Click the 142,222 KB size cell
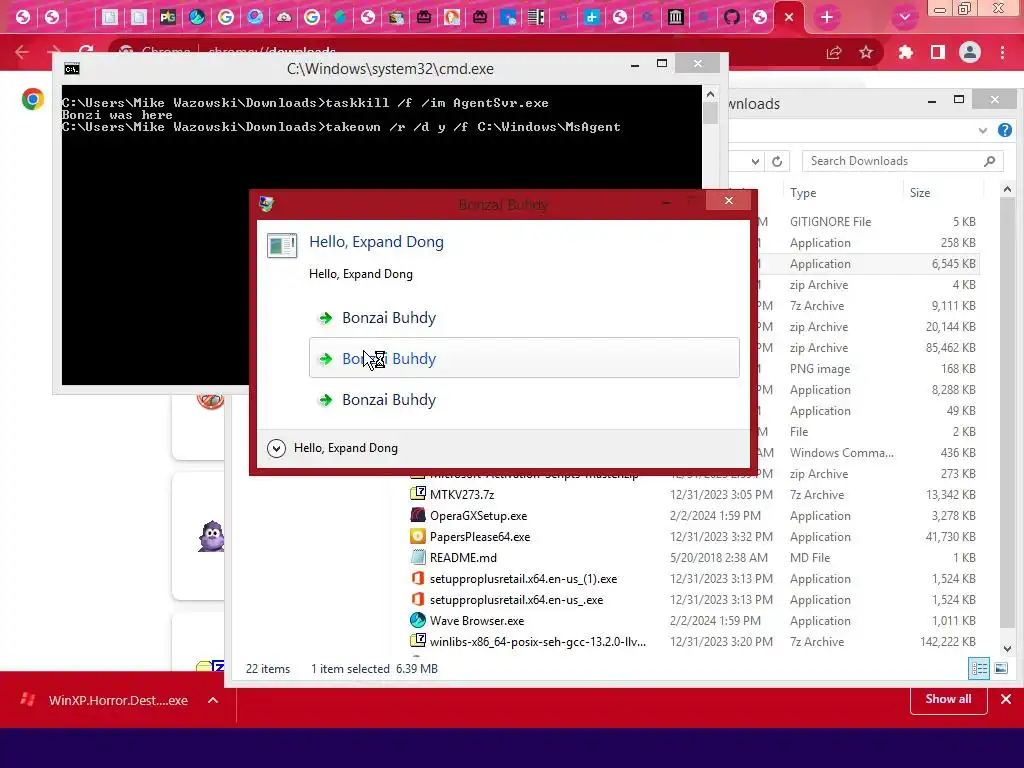This screenshot has width=1024, height=768. [x=948, y=641]
